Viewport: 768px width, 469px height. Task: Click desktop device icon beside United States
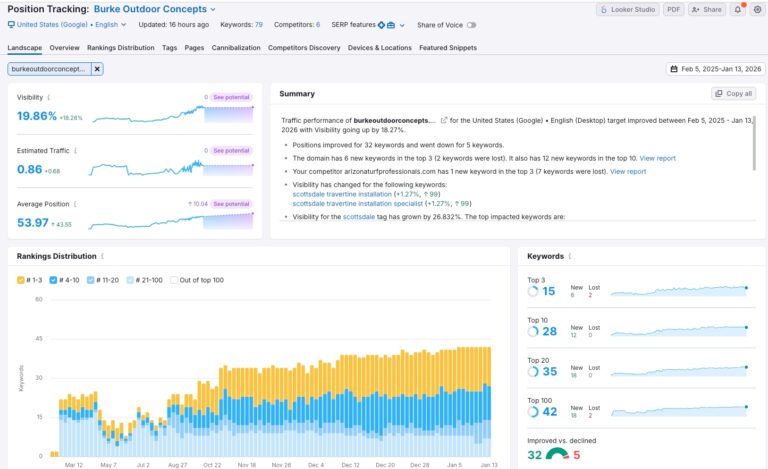click(11, 24)
